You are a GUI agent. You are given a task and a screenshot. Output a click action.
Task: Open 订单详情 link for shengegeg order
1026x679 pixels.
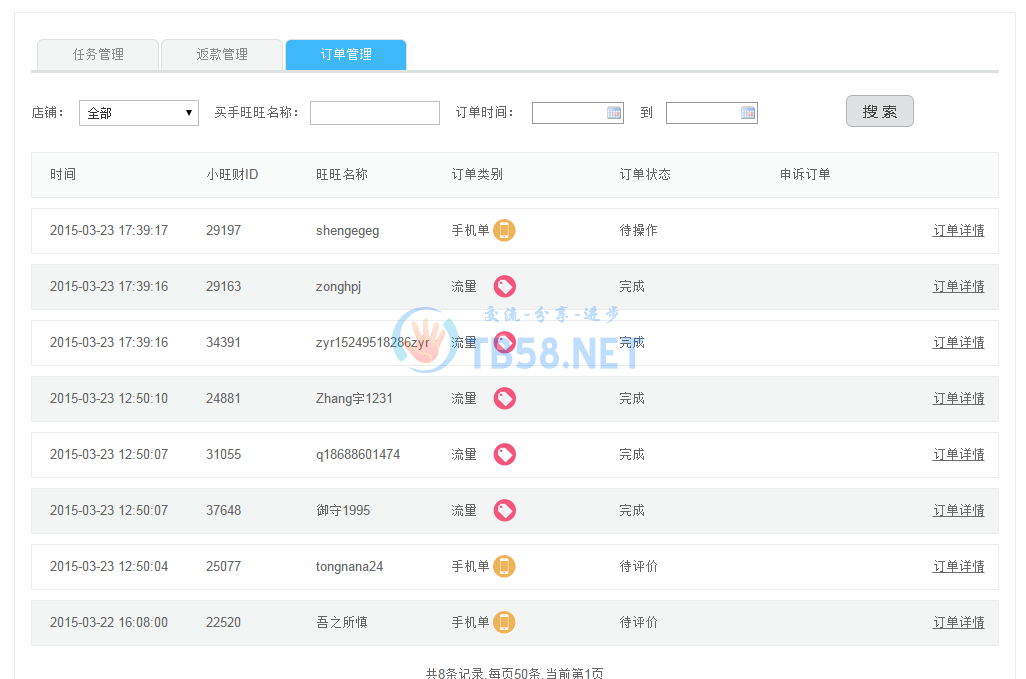pyautogui.click(x=958, y=231)
